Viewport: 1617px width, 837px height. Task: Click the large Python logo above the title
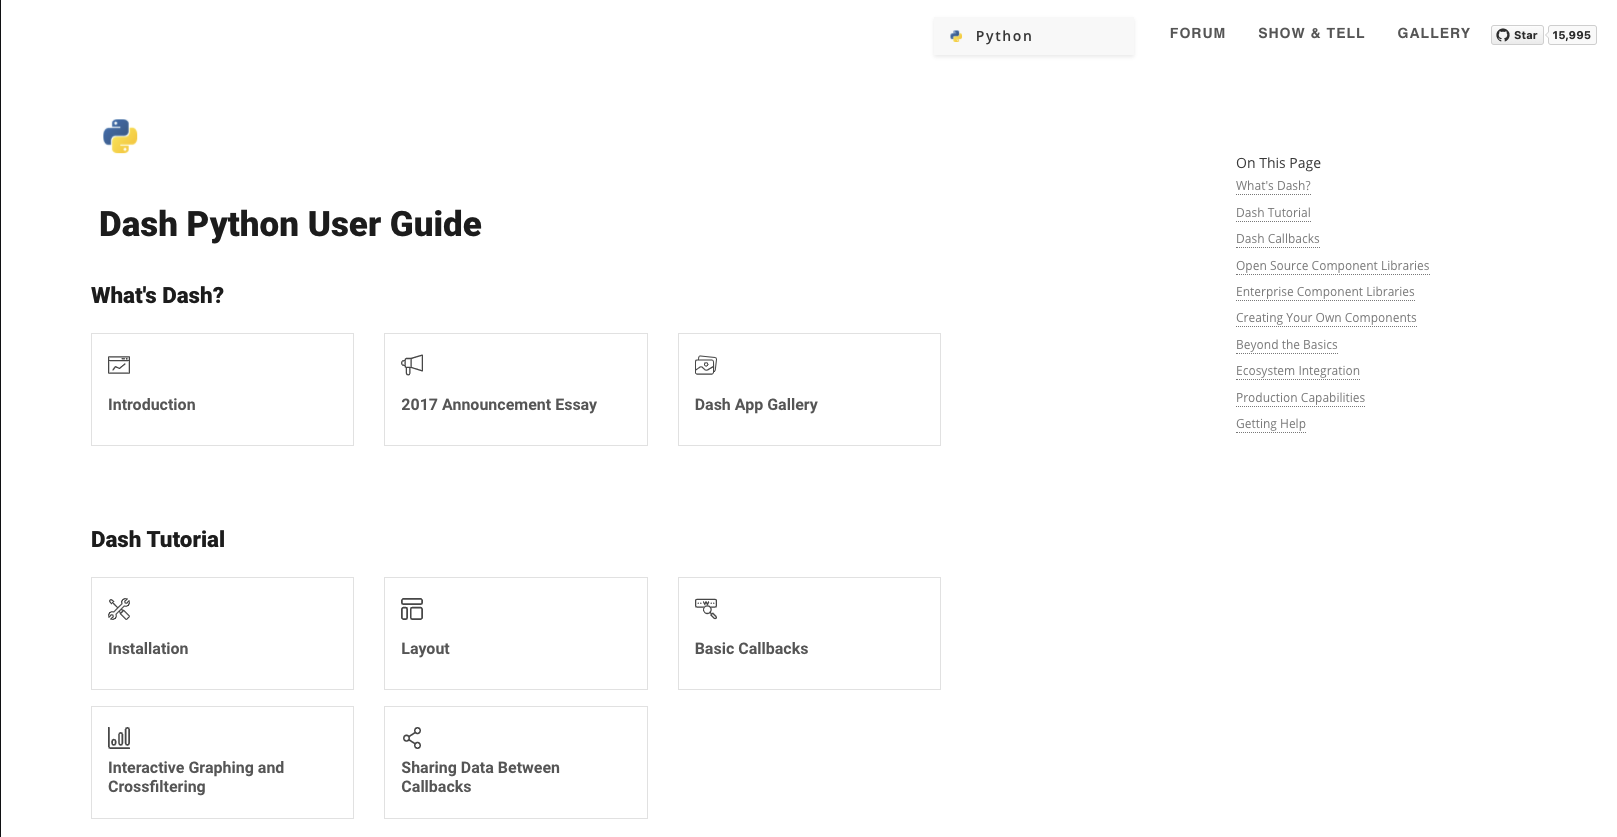pyautogui.click(x=120, y=136)
